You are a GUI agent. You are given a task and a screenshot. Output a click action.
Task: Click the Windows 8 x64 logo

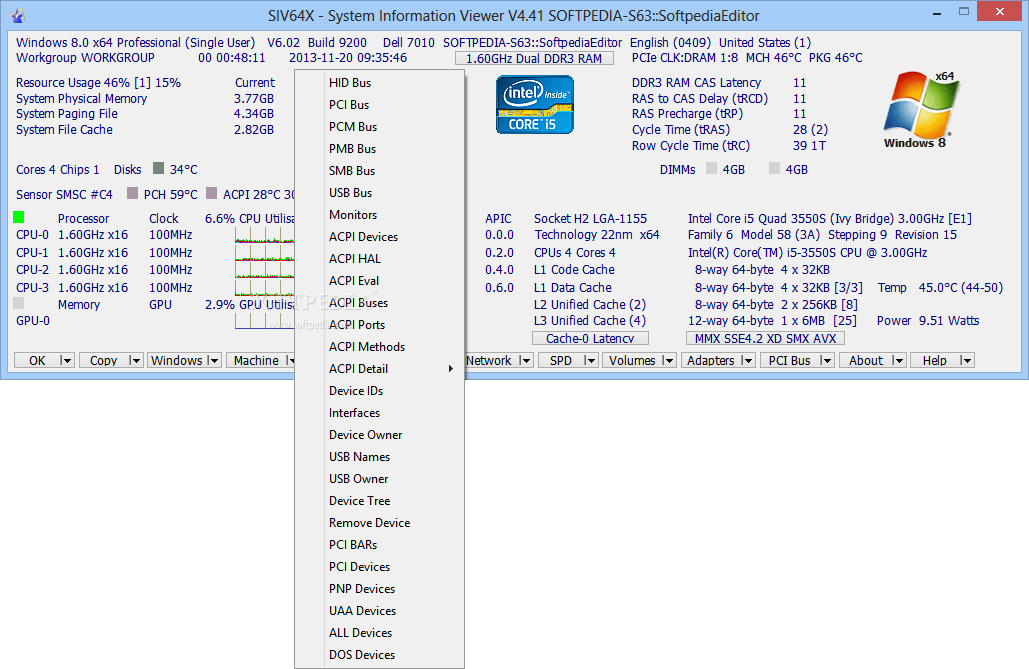[x=920, y=110]
